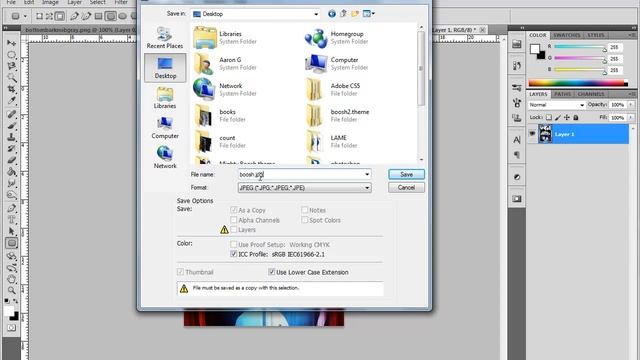Toggle Layers checkbox in save options
Image resolution: width=640 pixels, height=360 pixels.
click(x=233, y=230)
